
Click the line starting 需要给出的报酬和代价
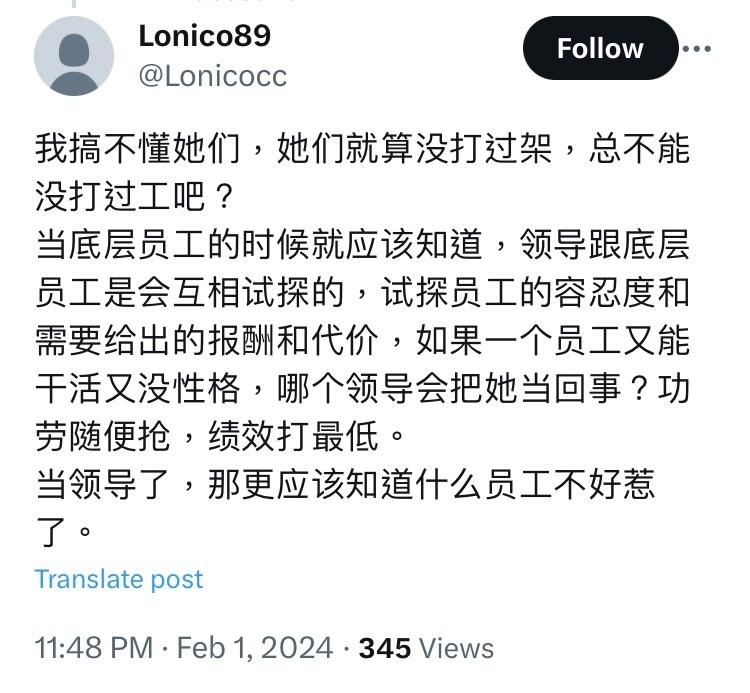[x=362, y=341]
